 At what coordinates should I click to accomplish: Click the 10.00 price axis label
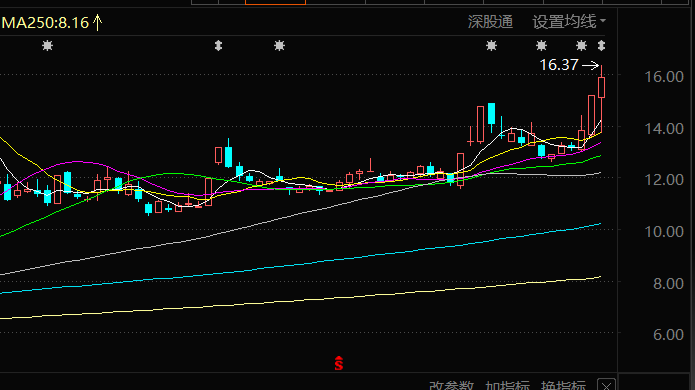pyautogui.click(x=664, y=231)
